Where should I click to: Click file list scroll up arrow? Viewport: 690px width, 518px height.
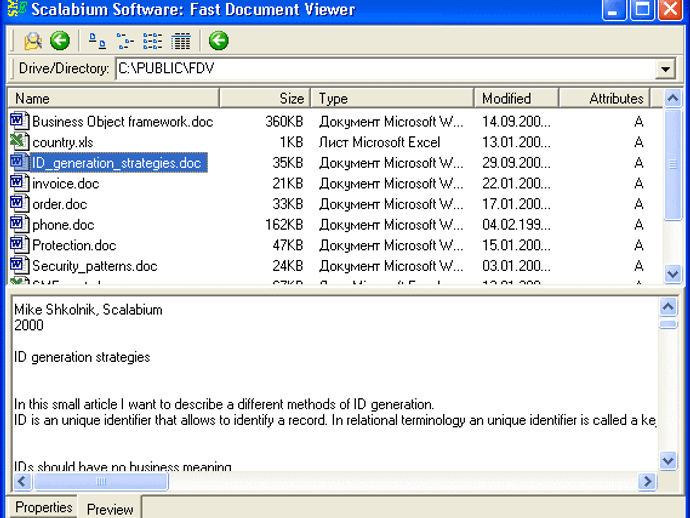click(672, 98)
